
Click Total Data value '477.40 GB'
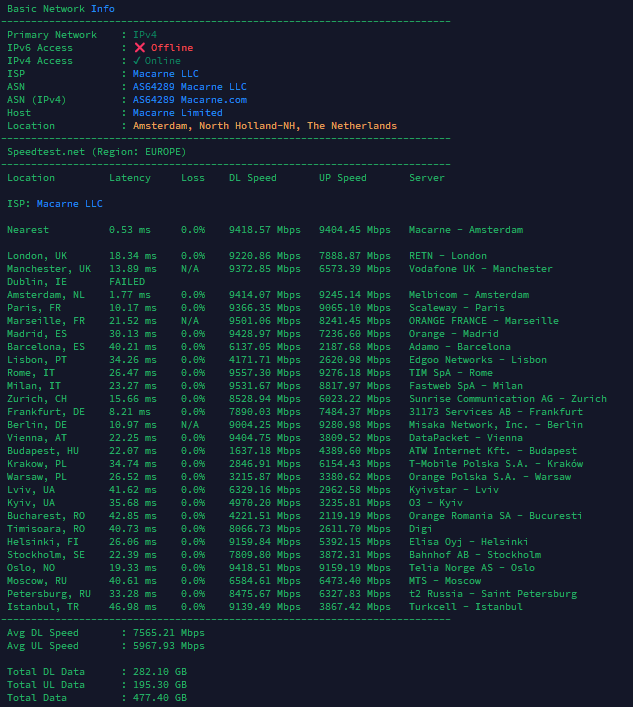pos(160,698)
